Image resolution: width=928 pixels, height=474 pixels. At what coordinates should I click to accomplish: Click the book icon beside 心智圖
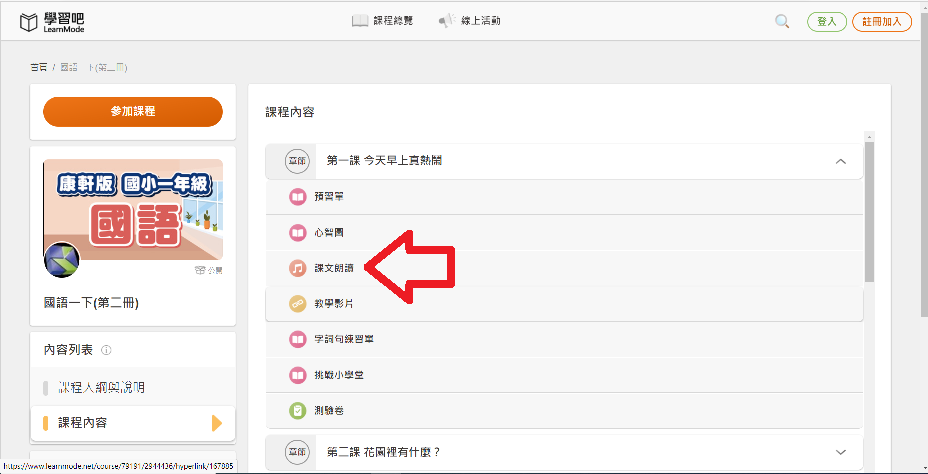297,233
